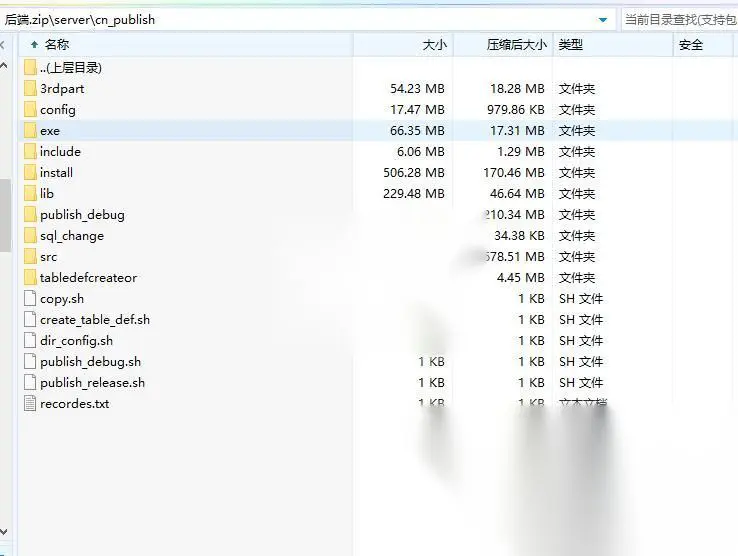Select the config folder icon
The width and height of the screenshot is (738, 556).
point(30,110)
